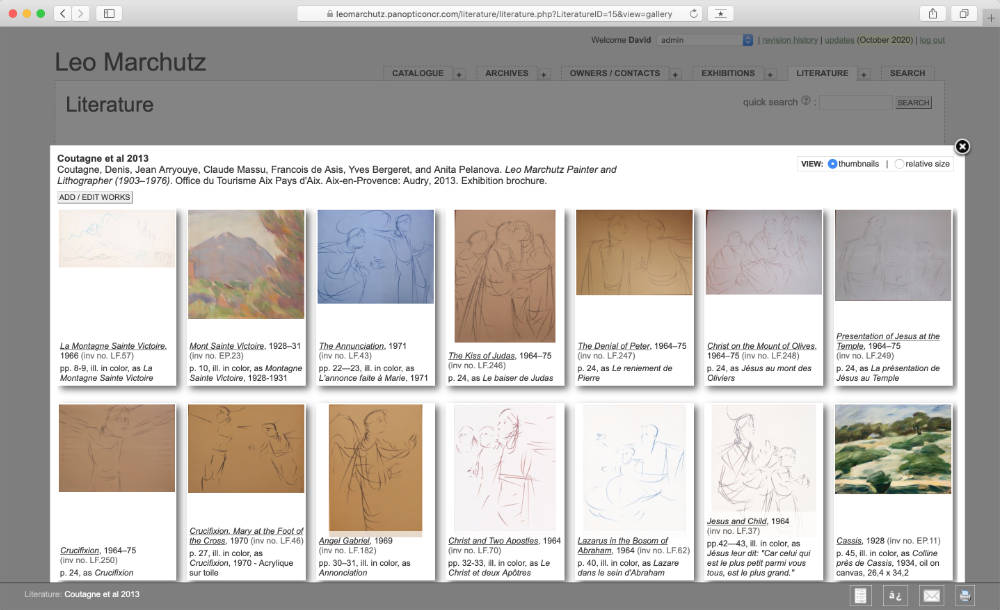Click the blue Annunciation drawing thumbnail

[376, 257]
